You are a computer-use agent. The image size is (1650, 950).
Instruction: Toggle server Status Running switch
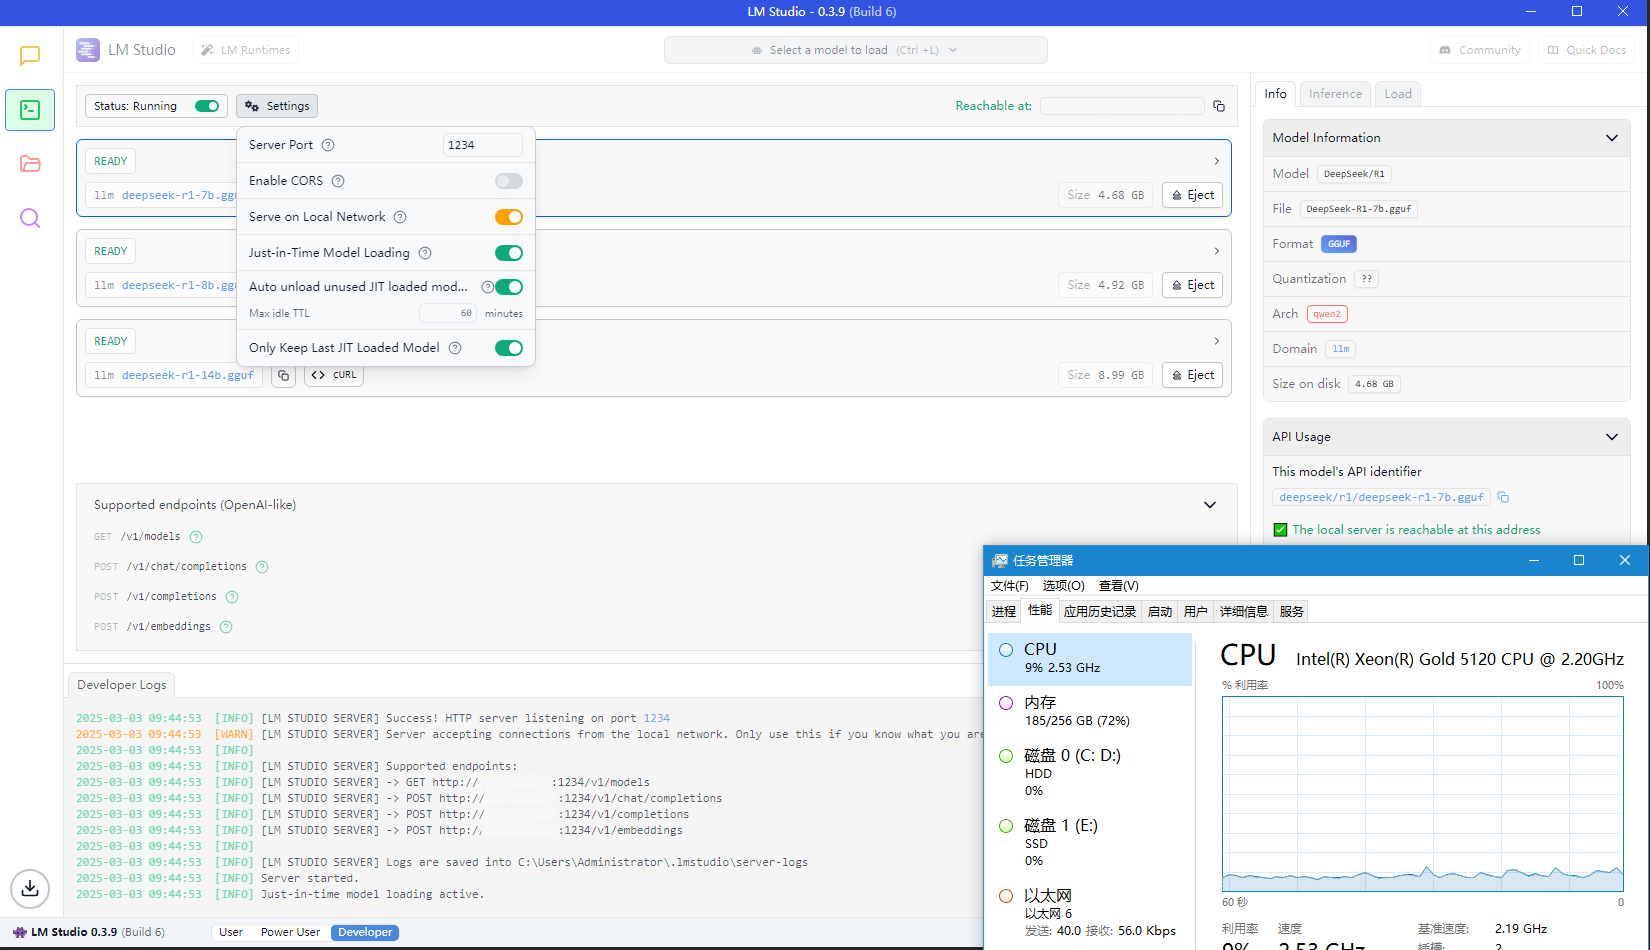[x=207, y=106]
